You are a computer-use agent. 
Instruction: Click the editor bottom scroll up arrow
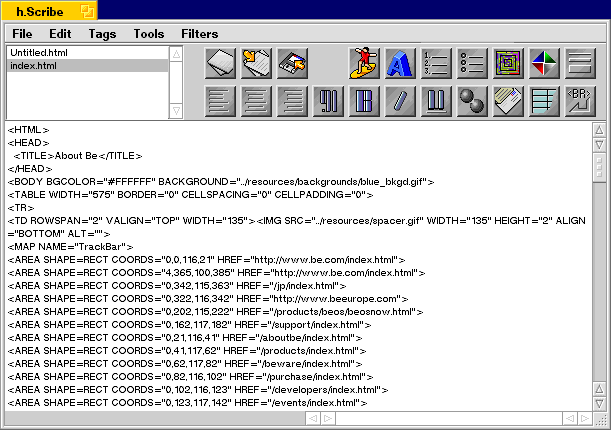point(599,389)
